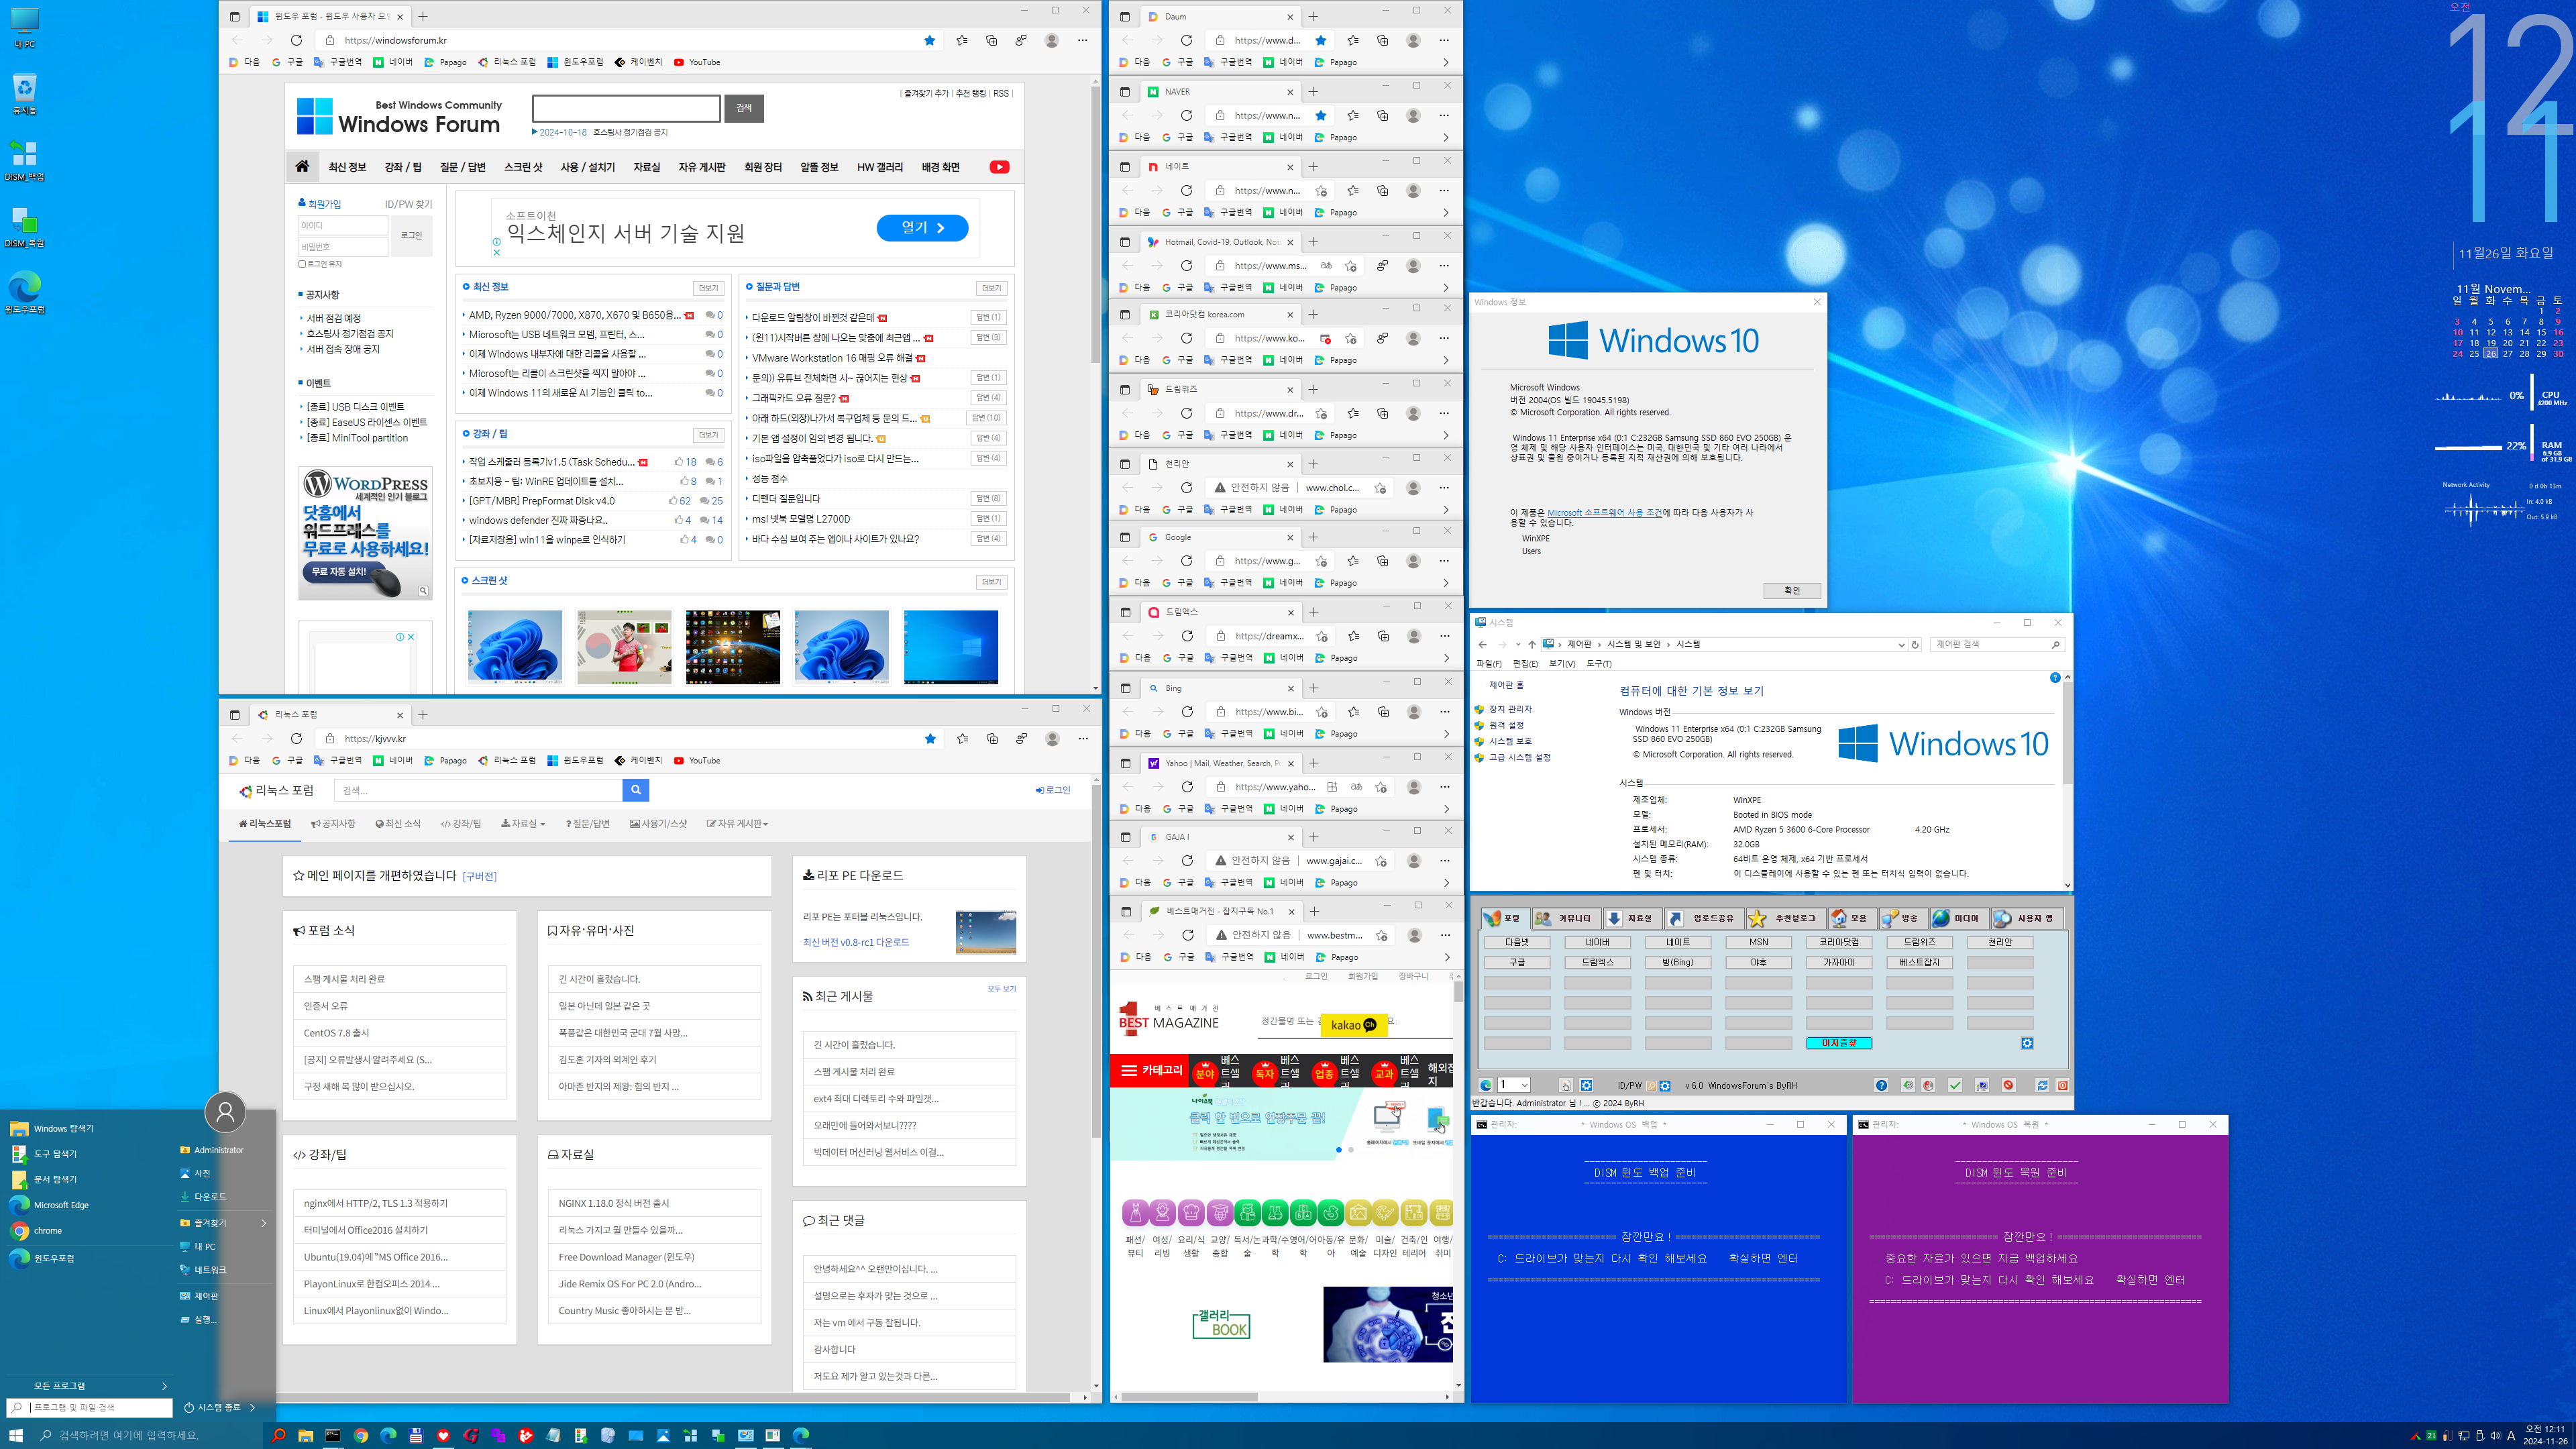This screenshot has height=1449, width=2576.
Task: Select the 휴지통 recycle bin desktop icon
Action: coord(24,94)
